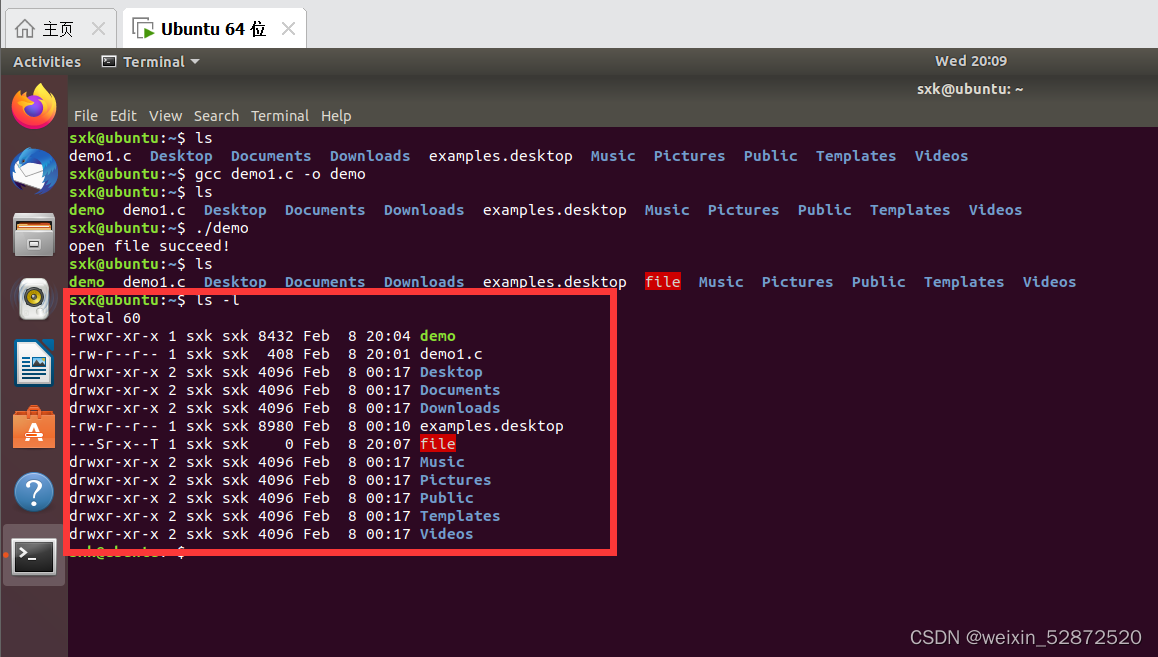This screenshot has height=657, width=1158.
Task: Click 'demo1.c' in the ls -l listing
Action: [x=451, y=354]
